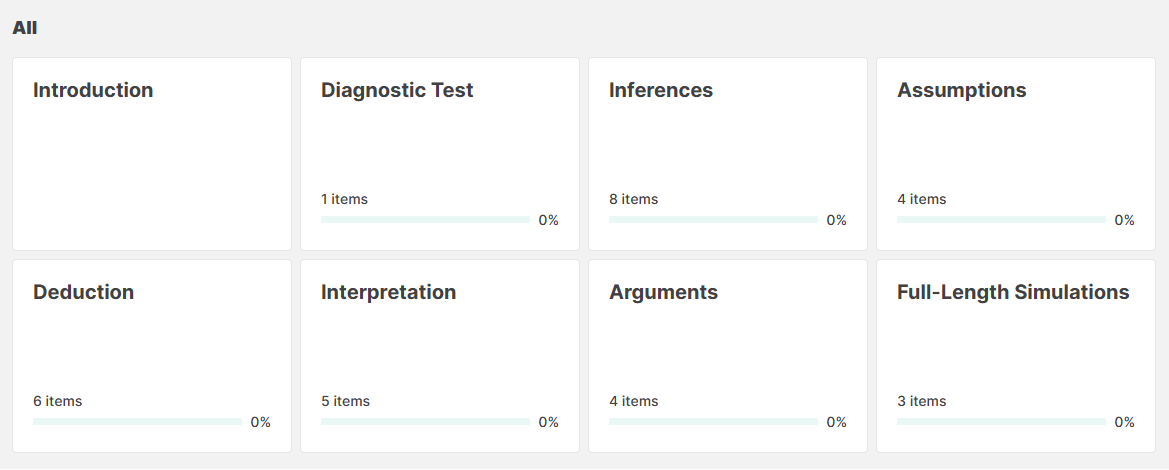Image resolution: width=1169 pixels, height=470 pixels.
Task: Select the Arguments section title
Action: [x=663, y=292]
